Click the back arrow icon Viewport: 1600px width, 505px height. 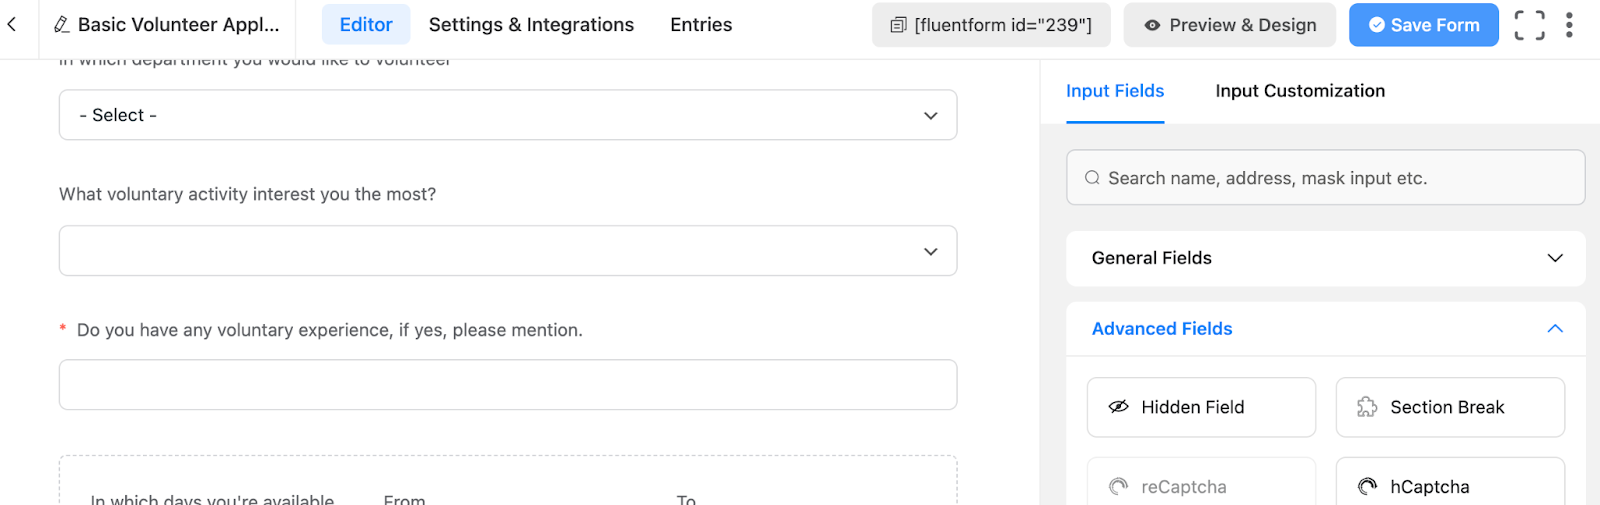coord(12,24)
